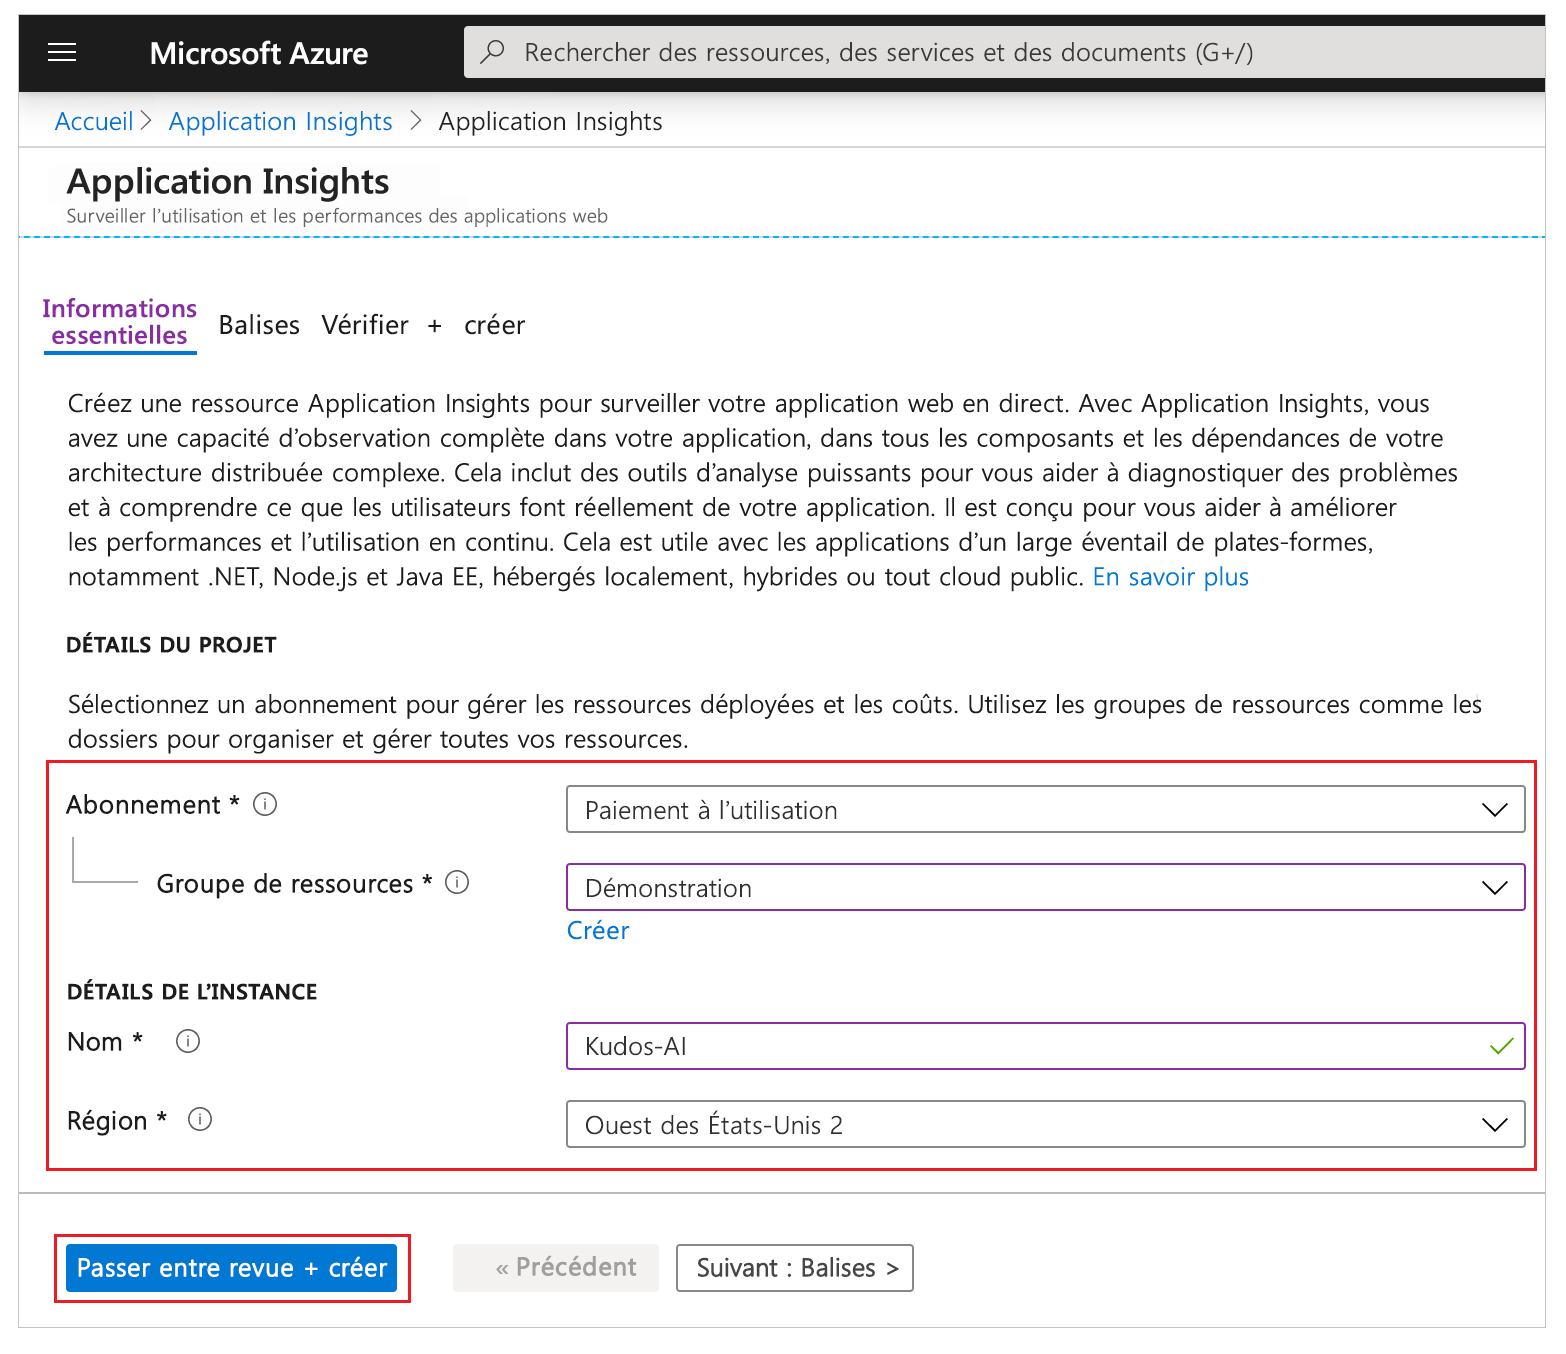Click the subtitle Surveiller l'utilisation text
The height and width of the screenshot is (1354, 1566).
(337, 216)
